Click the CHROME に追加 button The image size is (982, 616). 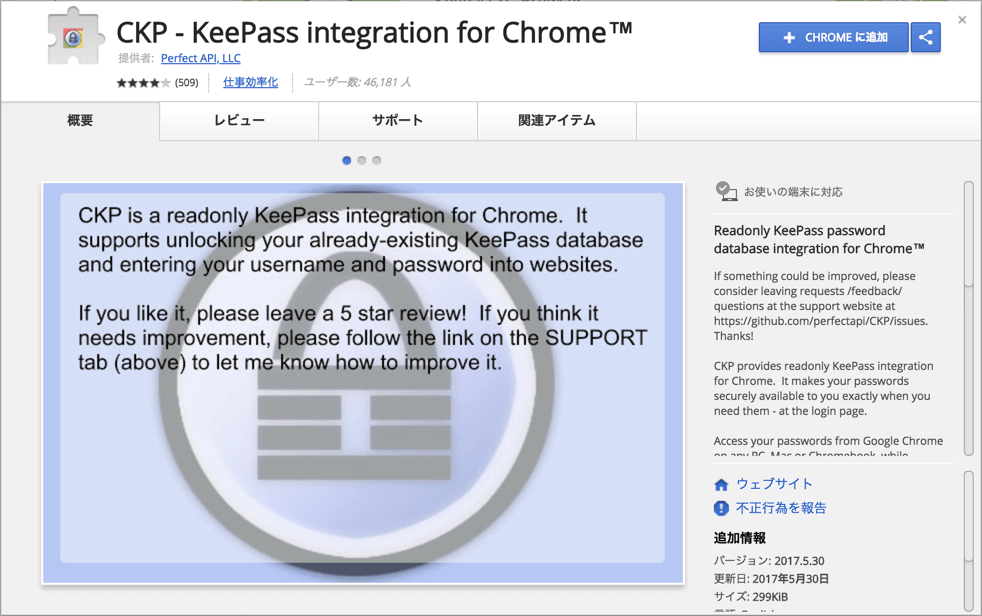(833, 37)
